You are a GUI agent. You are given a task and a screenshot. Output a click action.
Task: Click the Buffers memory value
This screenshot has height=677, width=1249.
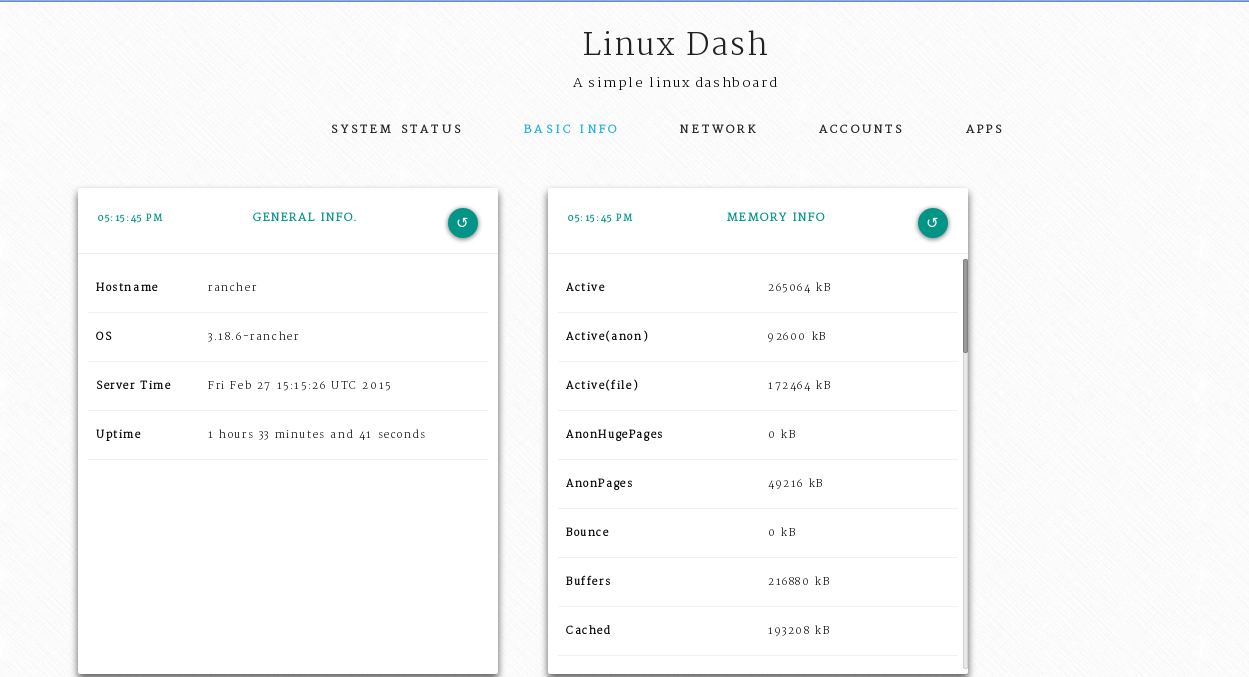(x=799, y=581)
